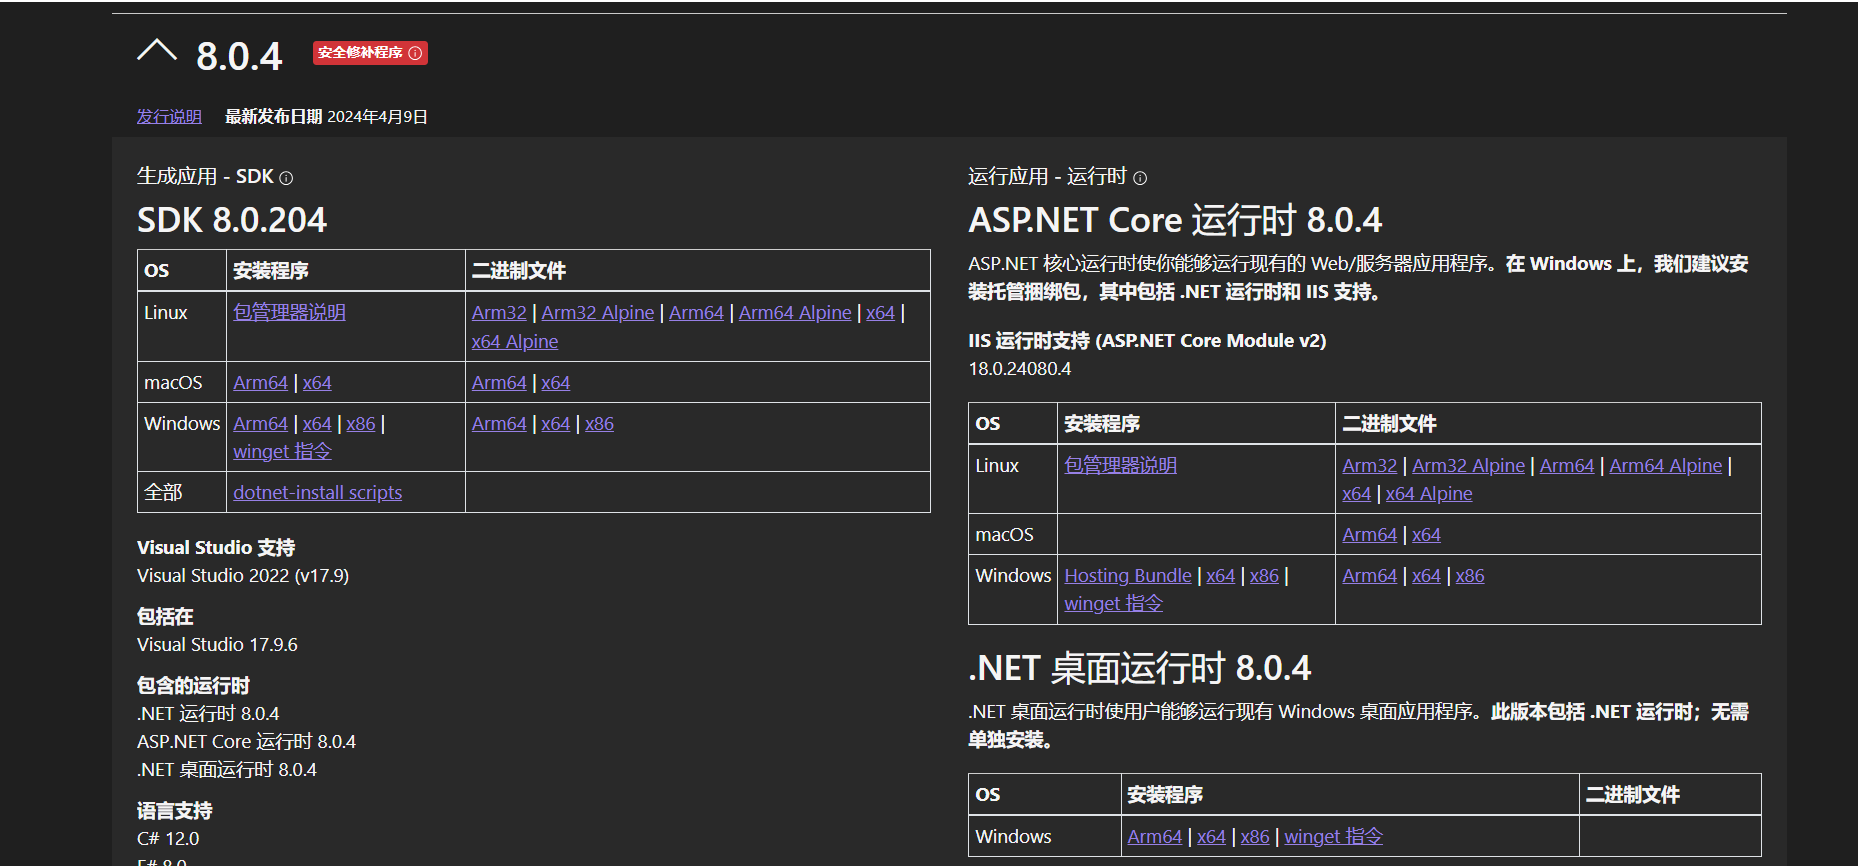Download ASP.NET Core Windows Arm64 binary
Viewport: 1858px width, 866px height.
pyautogui.click(x=1369, y=575)
